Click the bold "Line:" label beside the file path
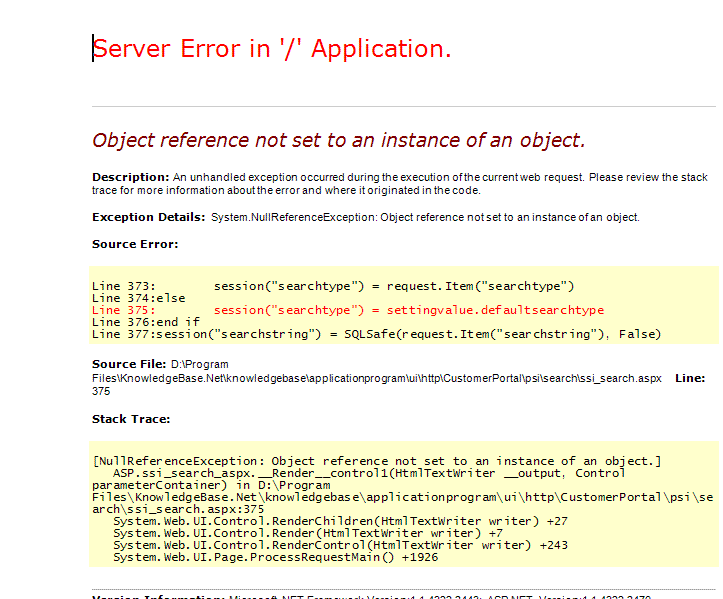Viewport: 723px width, 599px height. coord(690,378)
